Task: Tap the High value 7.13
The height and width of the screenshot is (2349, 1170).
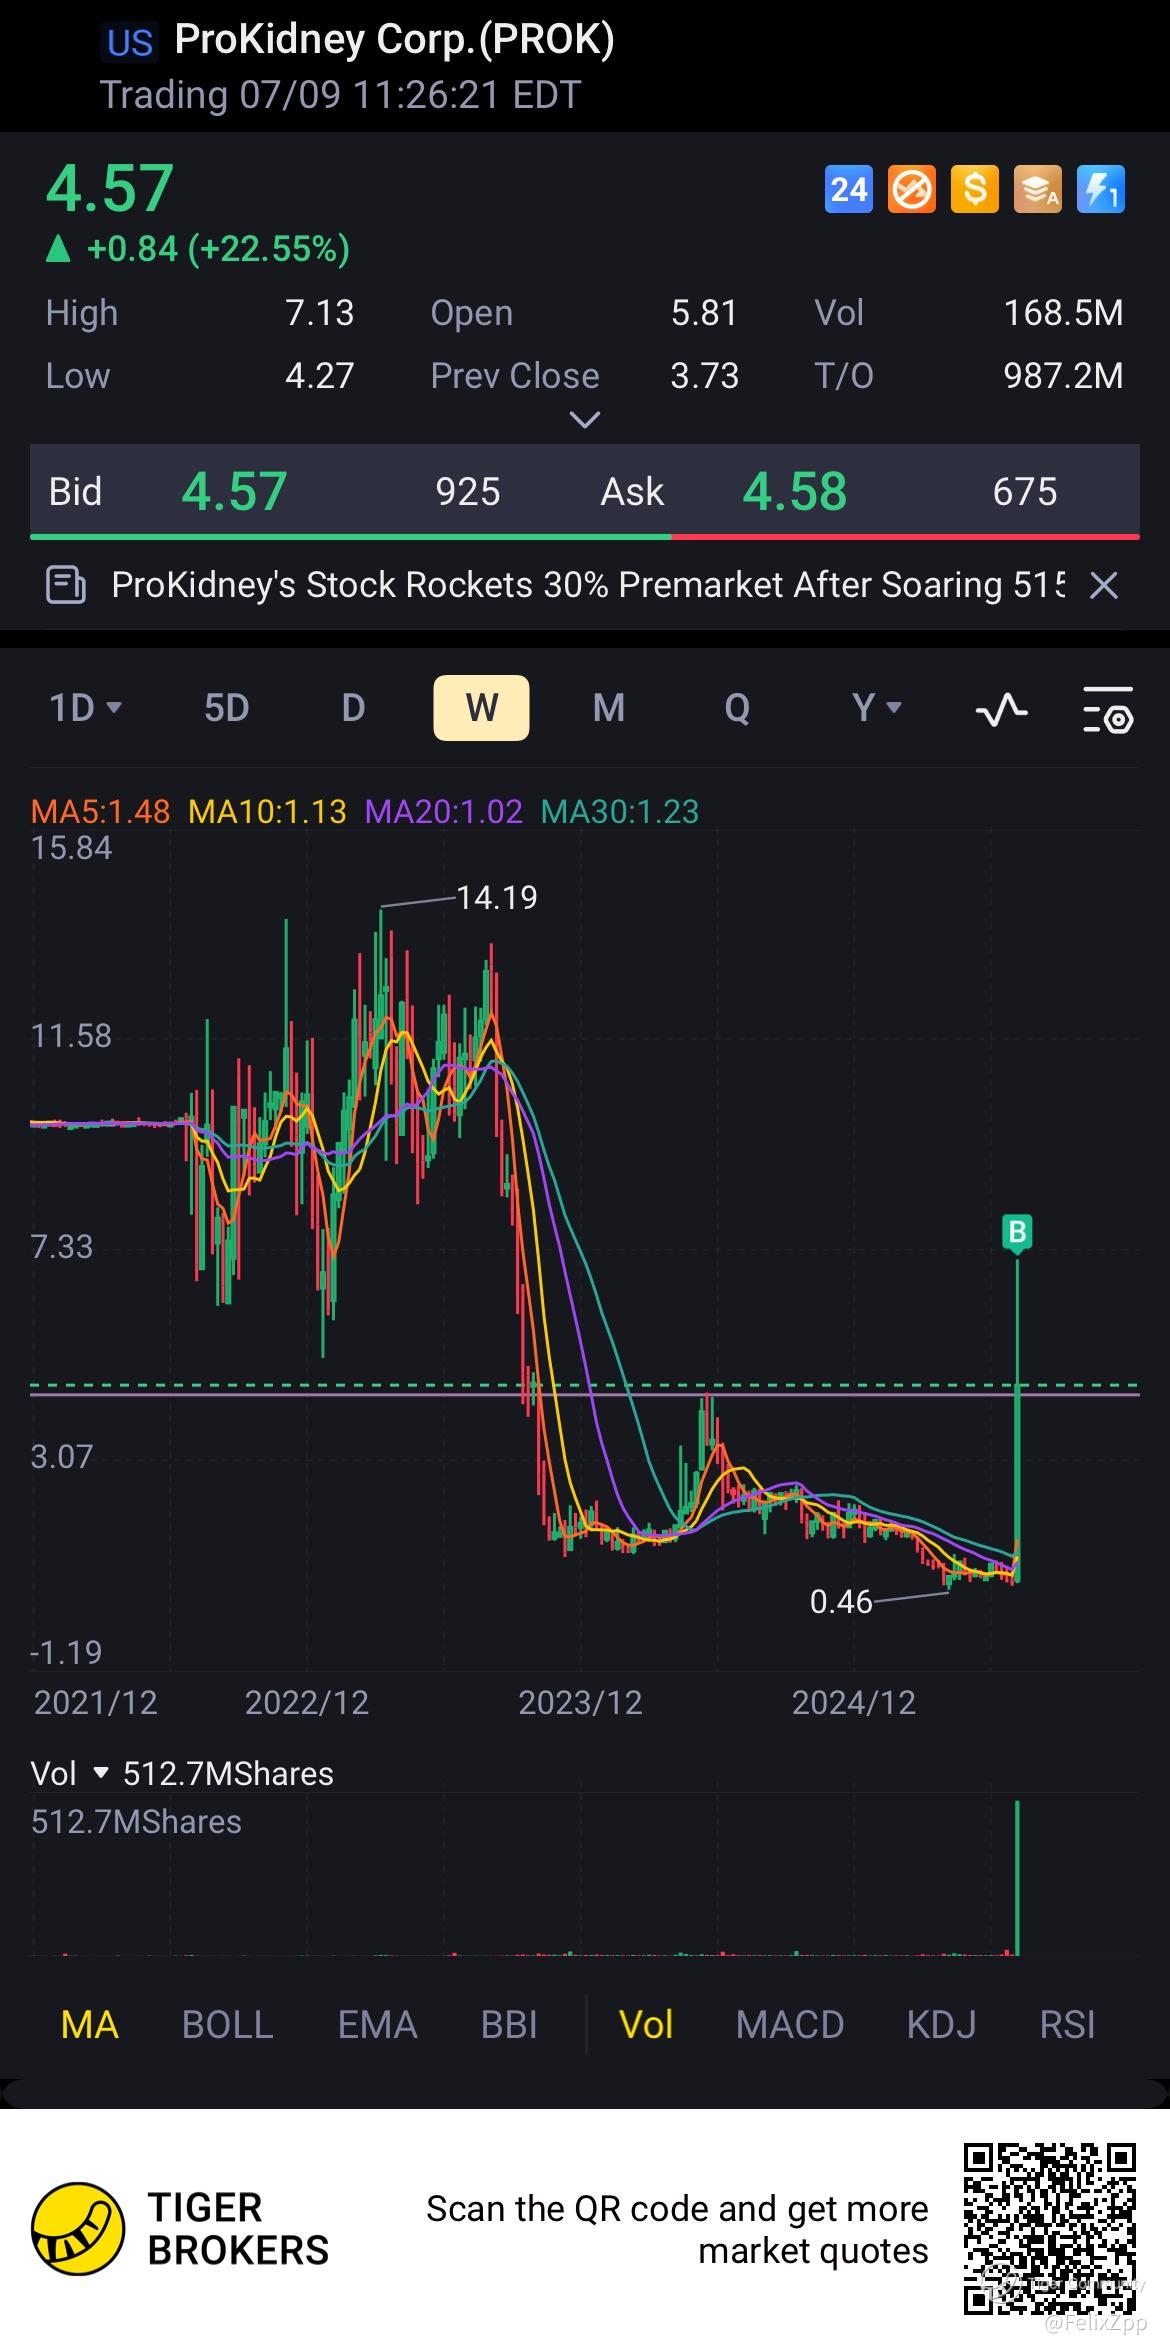Action: point(320,313)
